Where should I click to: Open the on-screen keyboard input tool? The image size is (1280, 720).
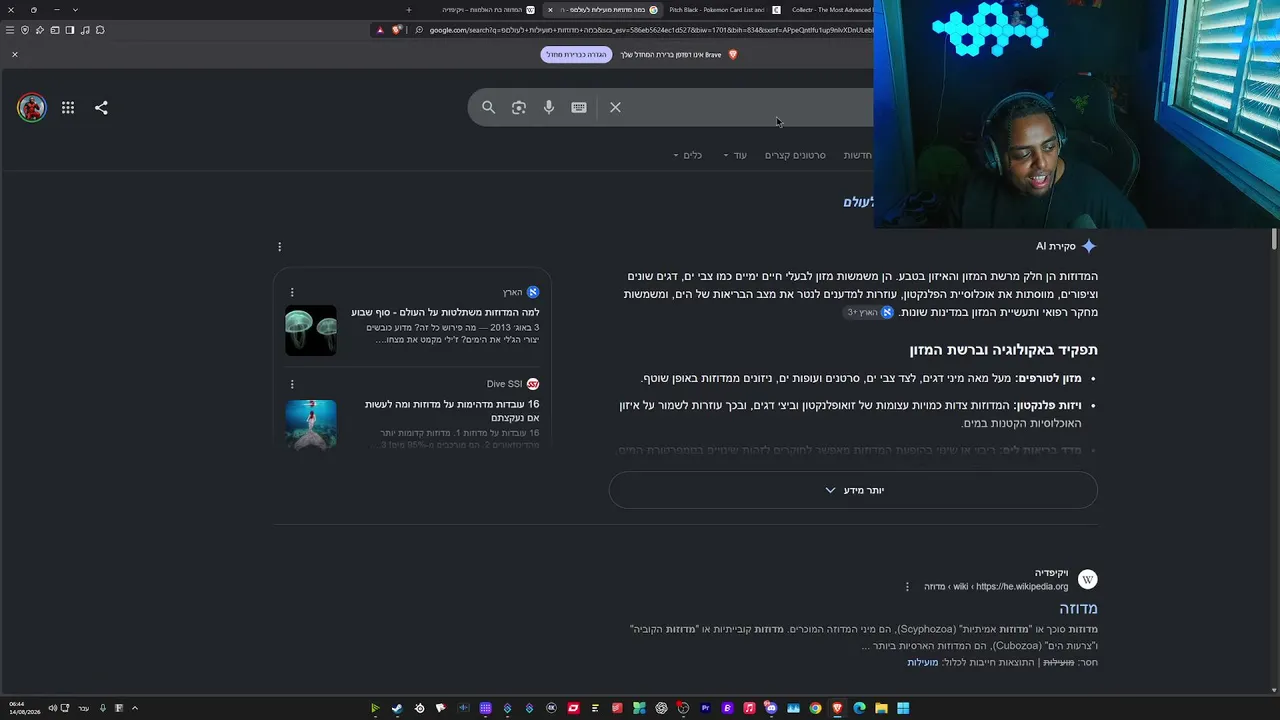pyautogui.click(x=579, y=108)
